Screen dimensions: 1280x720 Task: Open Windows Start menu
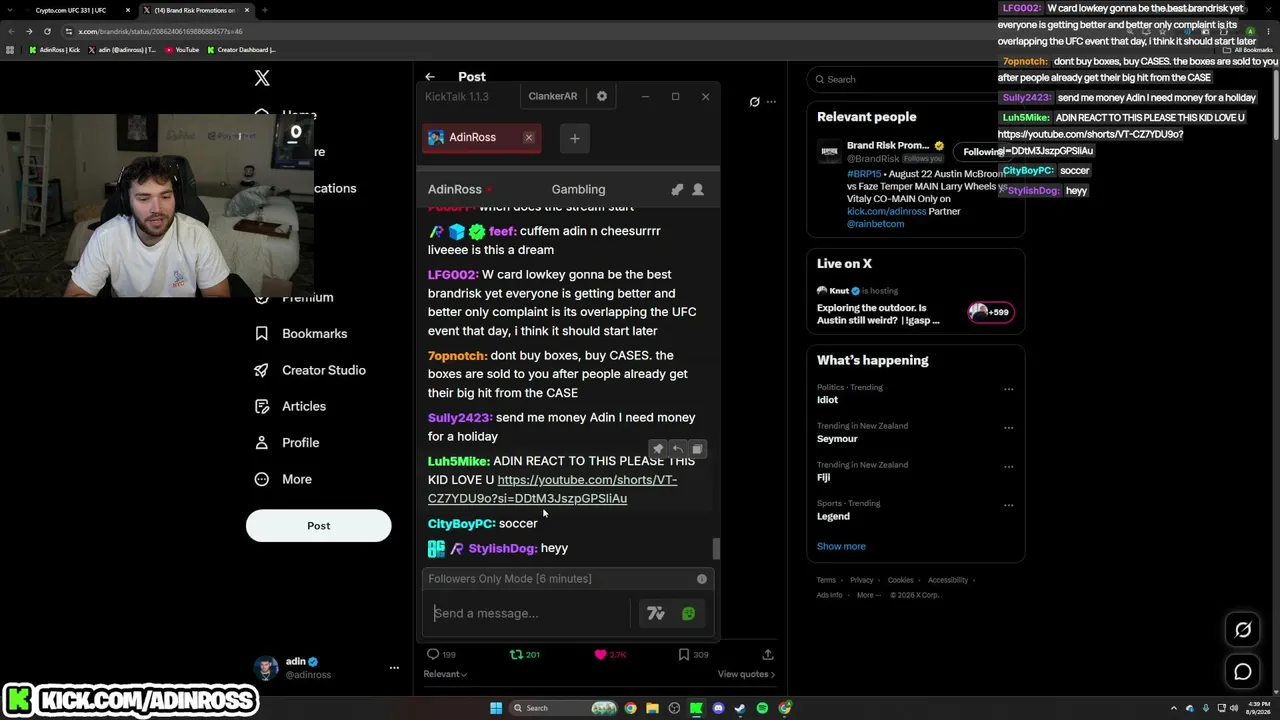[496, 708]
